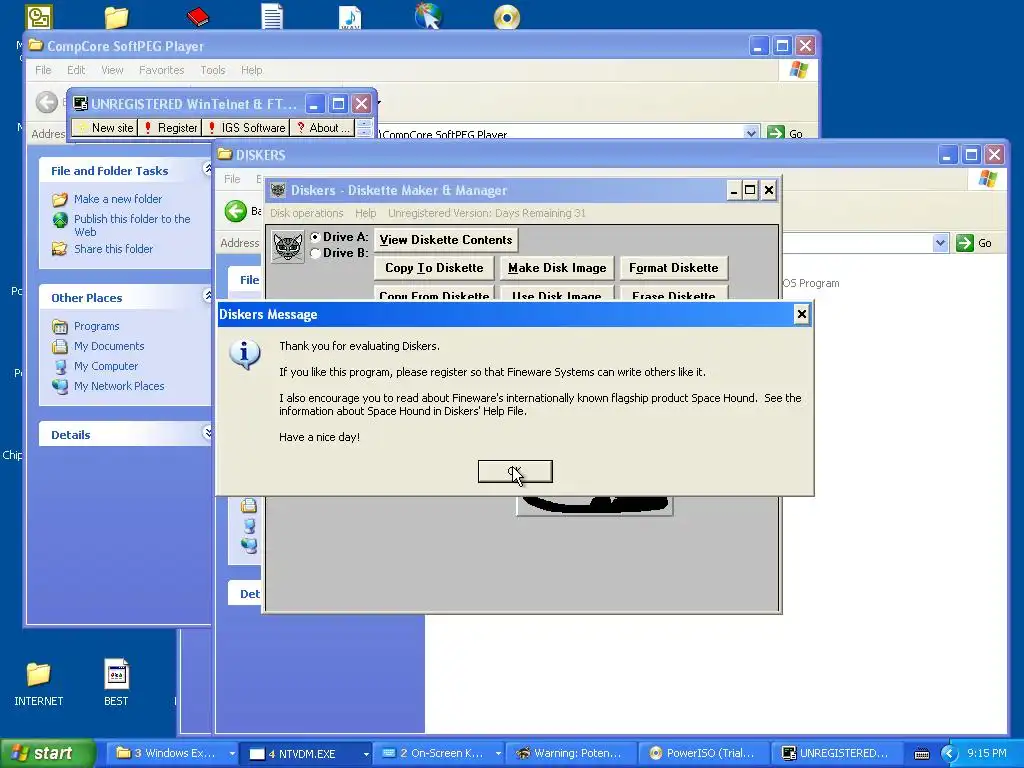The height and width of the screenshot is (768, 1024).
Task: Click the Diskers cat face icon
Action: (x=287, y=246)
